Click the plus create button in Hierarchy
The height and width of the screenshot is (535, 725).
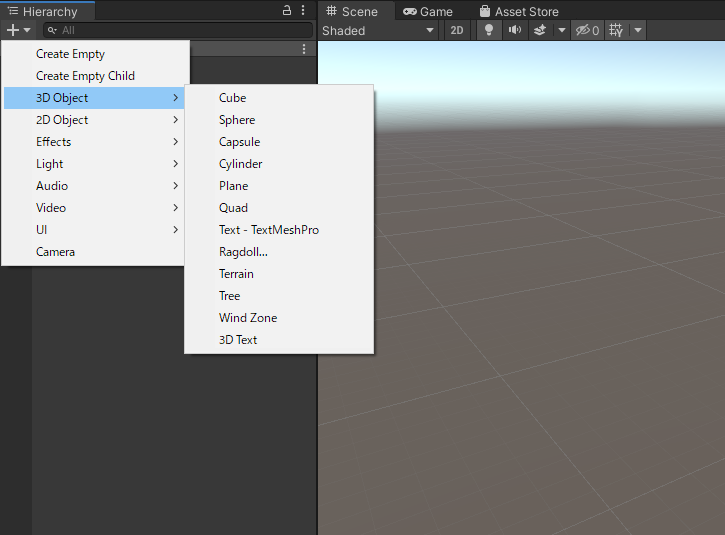tap(13, 30)
